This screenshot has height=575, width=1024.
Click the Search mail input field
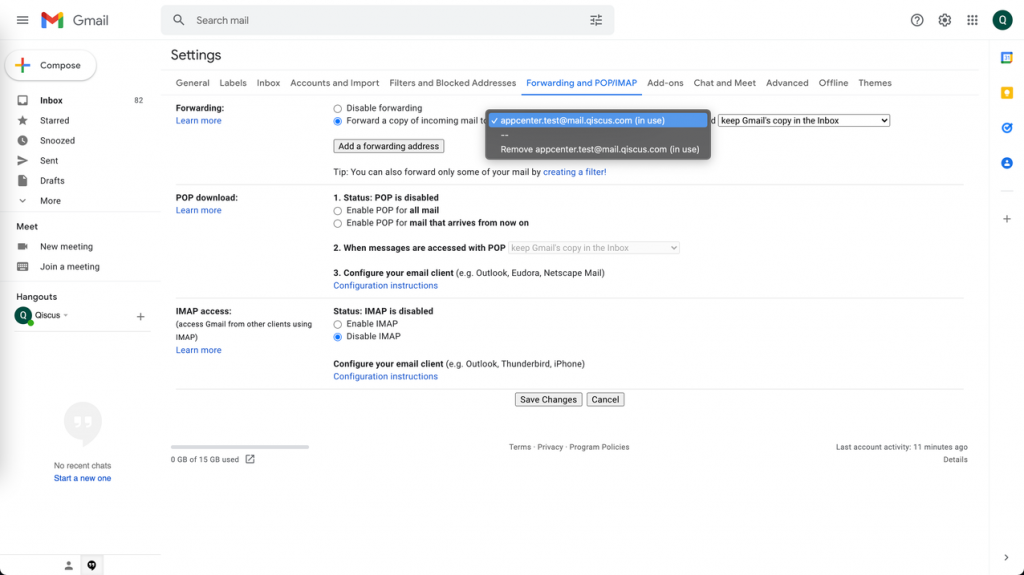pos(389,20)
